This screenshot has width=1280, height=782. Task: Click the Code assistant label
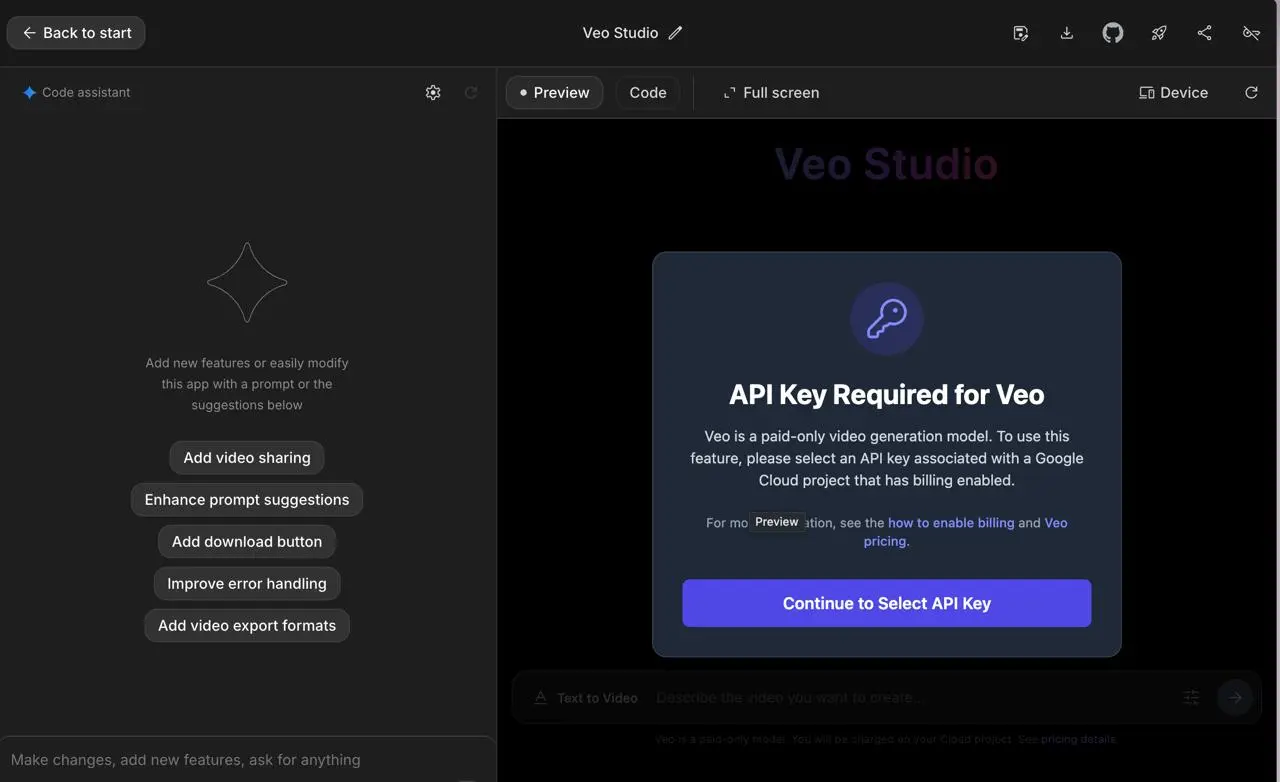click(x=86, y=92)
